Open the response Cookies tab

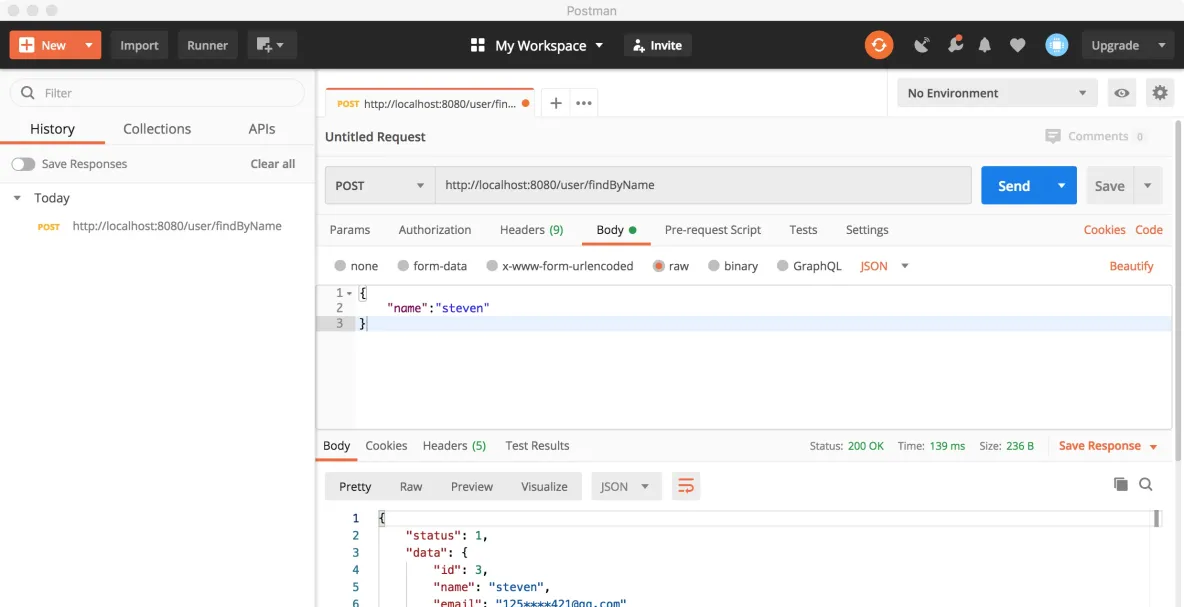click(387, 445)
